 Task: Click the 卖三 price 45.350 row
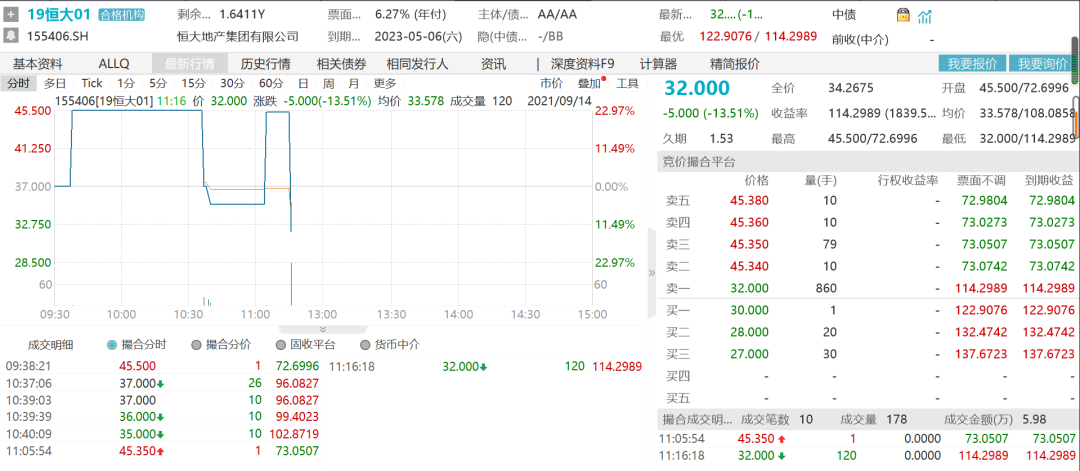coord(869,244)
